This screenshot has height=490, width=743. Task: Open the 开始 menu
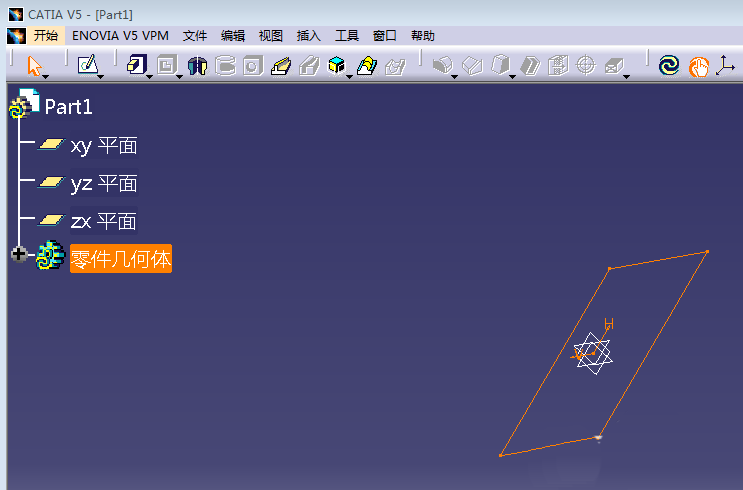pyautogui.click(x=46, y=35)
